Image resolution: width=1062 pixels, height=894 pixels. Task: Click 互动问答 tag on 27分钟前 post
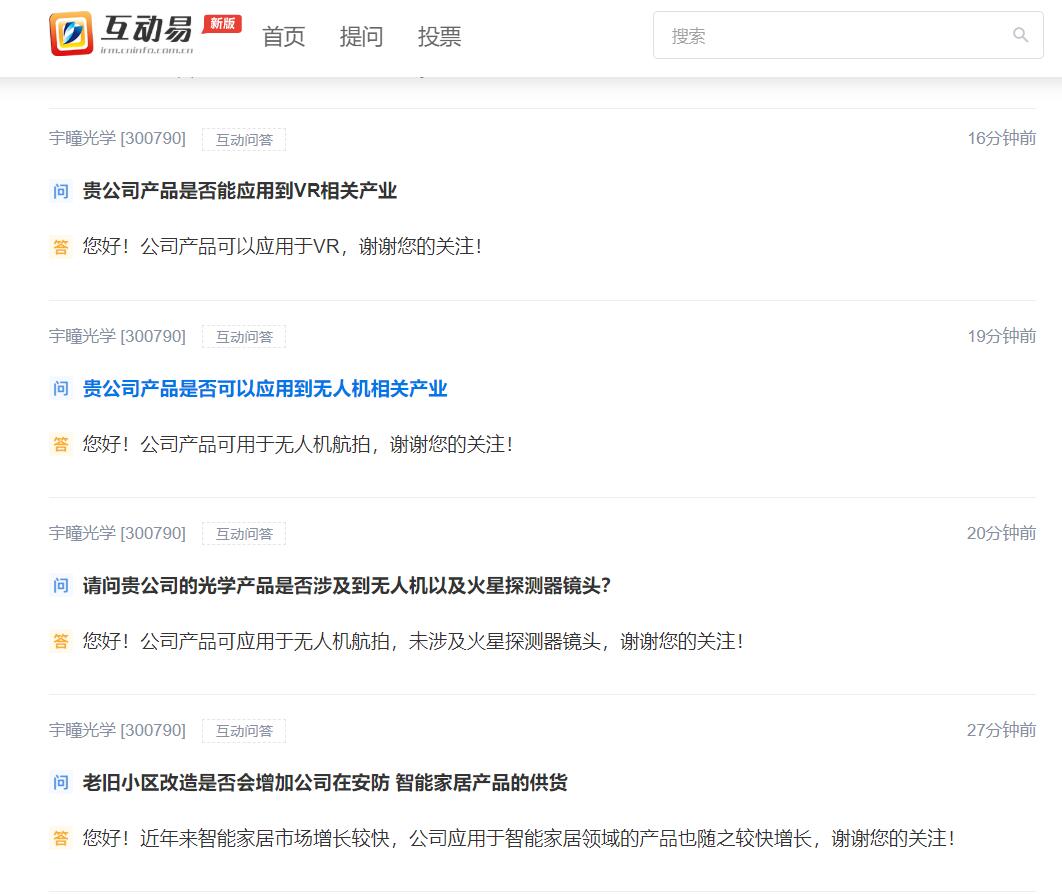(x=244, y=731)
